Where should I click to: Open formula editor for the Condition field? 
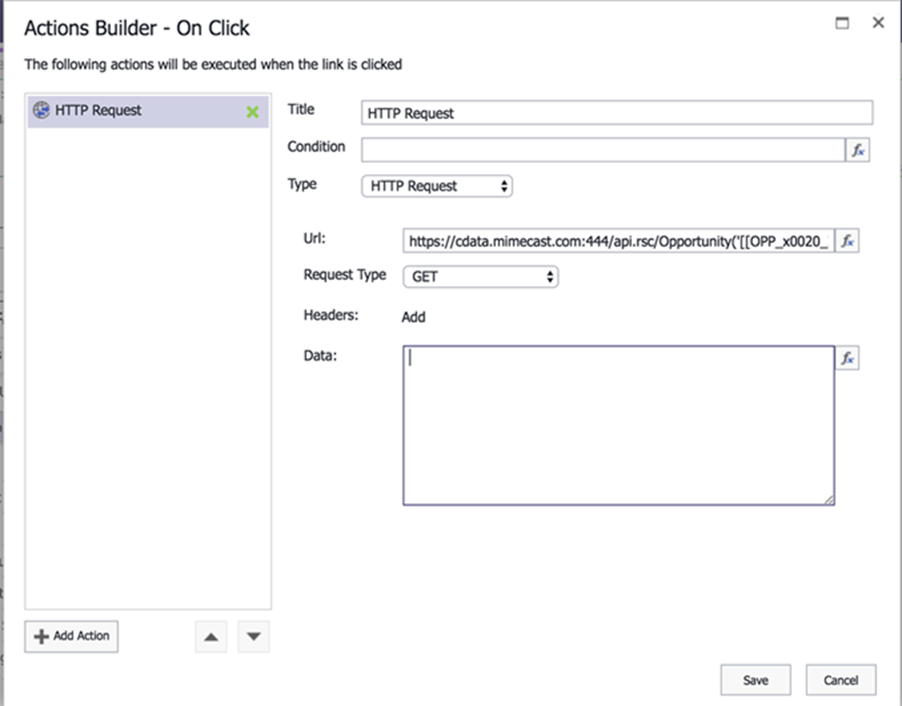[858, 150]
